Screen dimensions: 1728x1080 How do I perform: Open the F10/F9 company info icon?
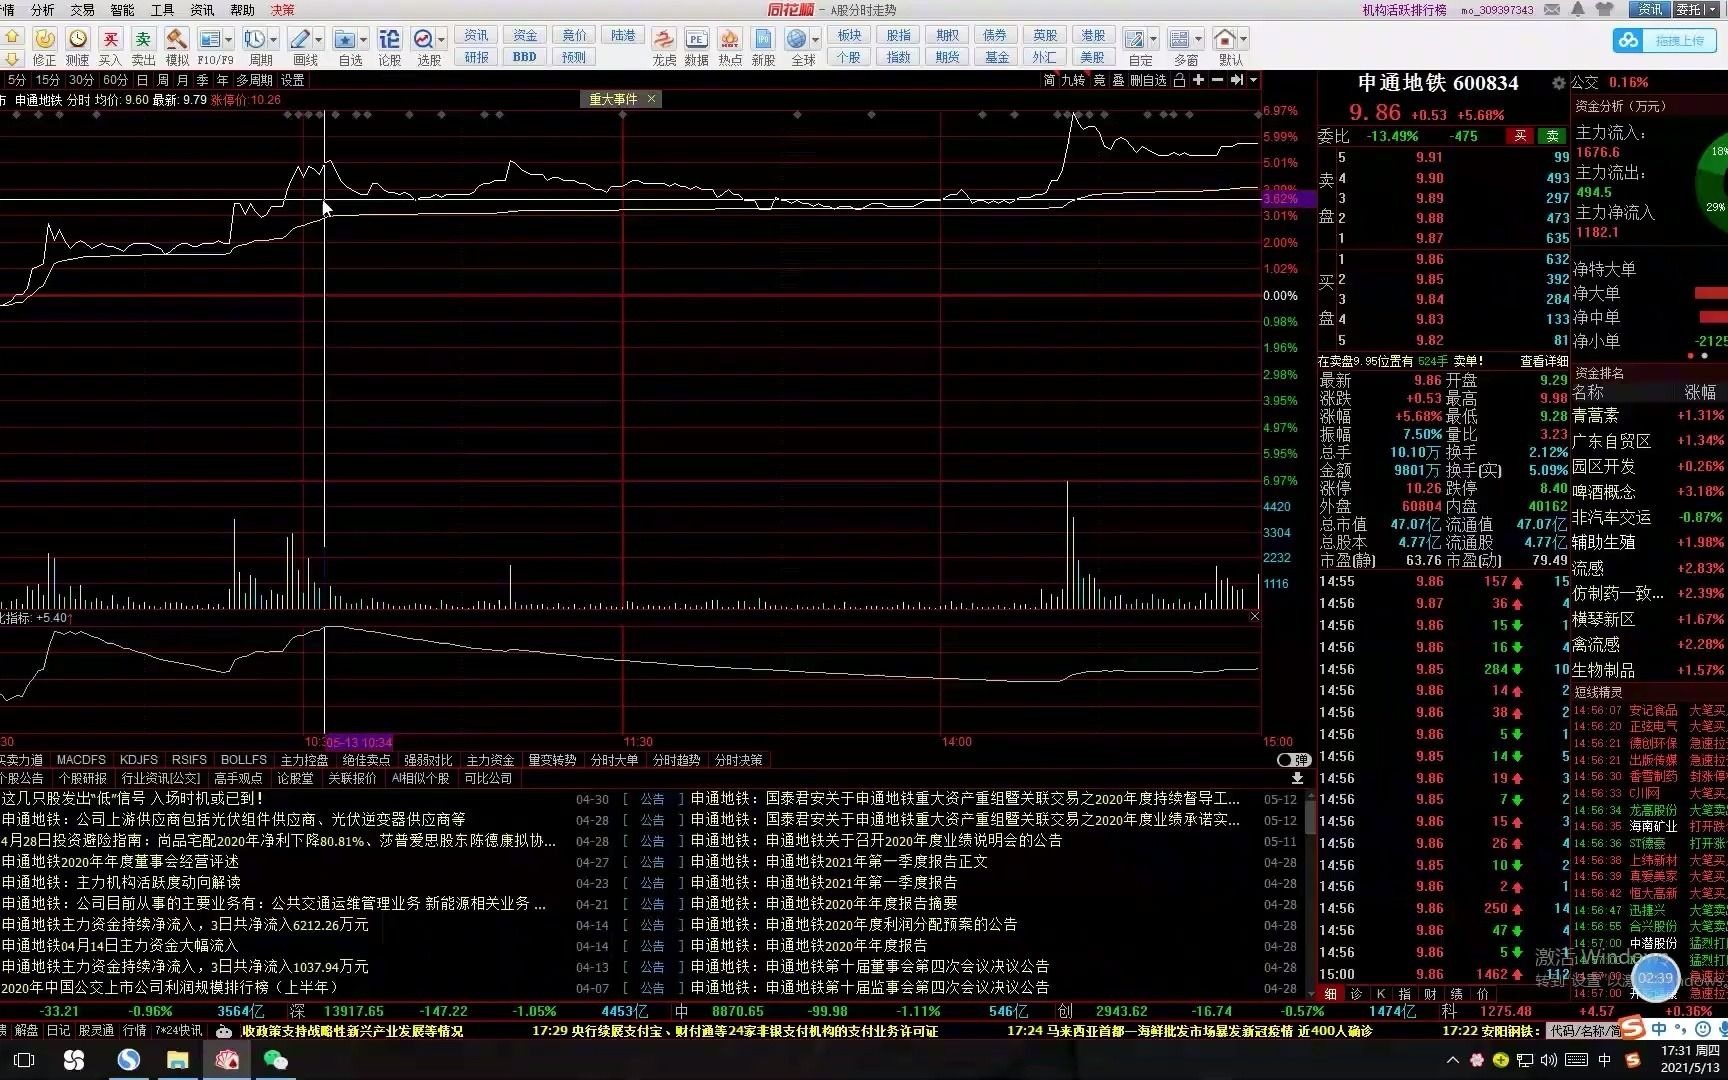[210, 39]
